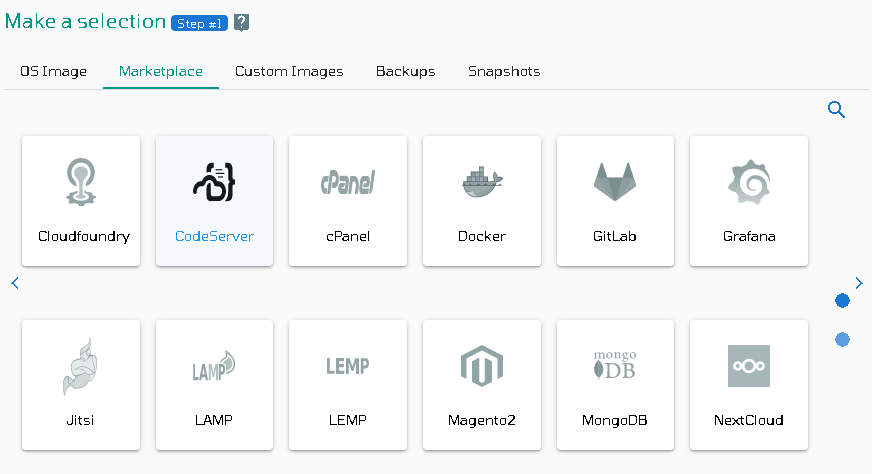Choose the GitLab fox icon
The image size is (872, 474).
pos(615,182)
